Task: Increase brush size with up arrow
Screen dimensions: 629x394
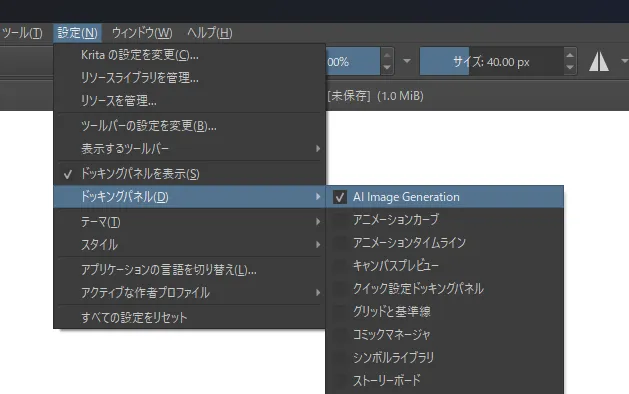Action: coord(570,55)
